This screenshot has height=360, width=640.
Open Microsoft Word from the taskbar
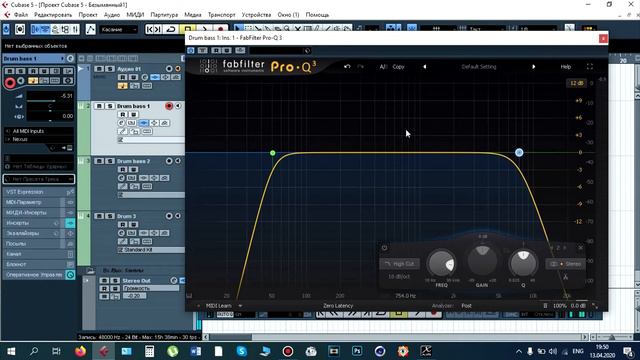196,351
